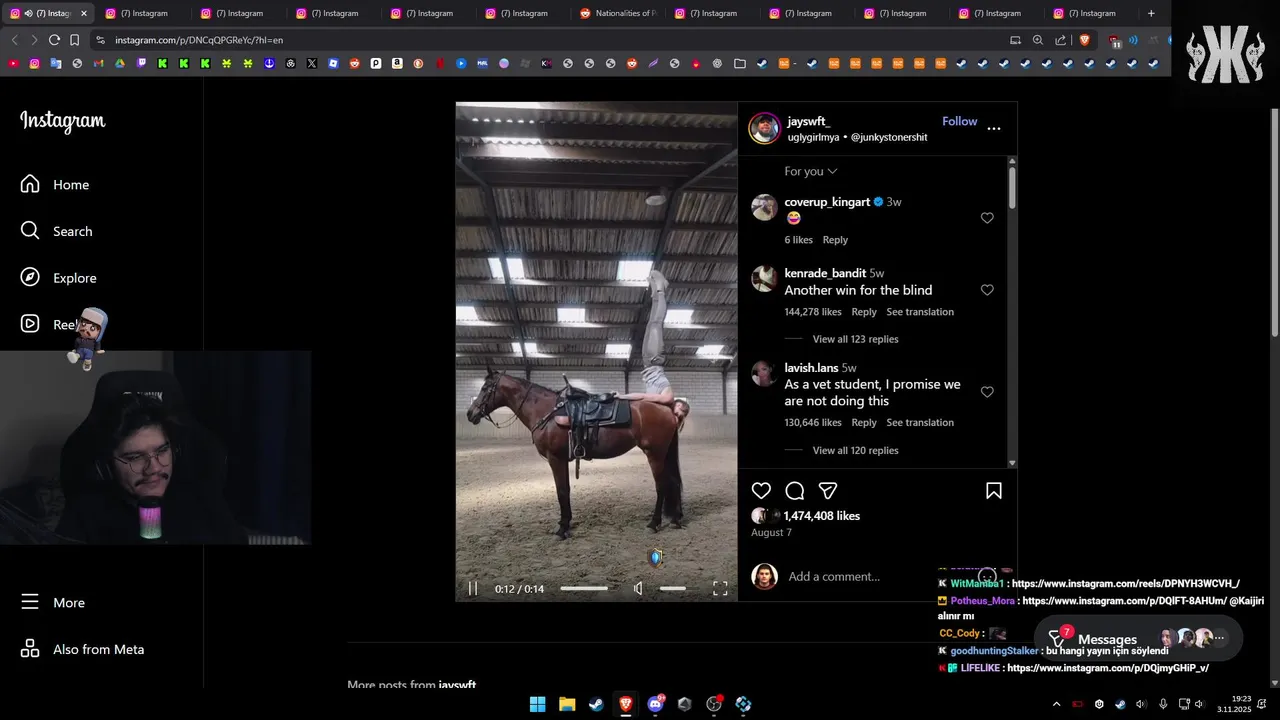
Task: Open Steam from taskbar
Action: click(596, 704)
